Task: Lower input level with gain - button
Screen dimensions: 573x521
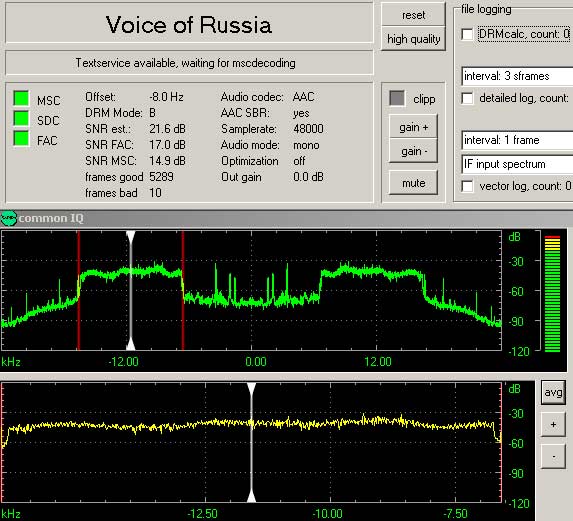Action: pyautogui.click(x=413, y=151)
